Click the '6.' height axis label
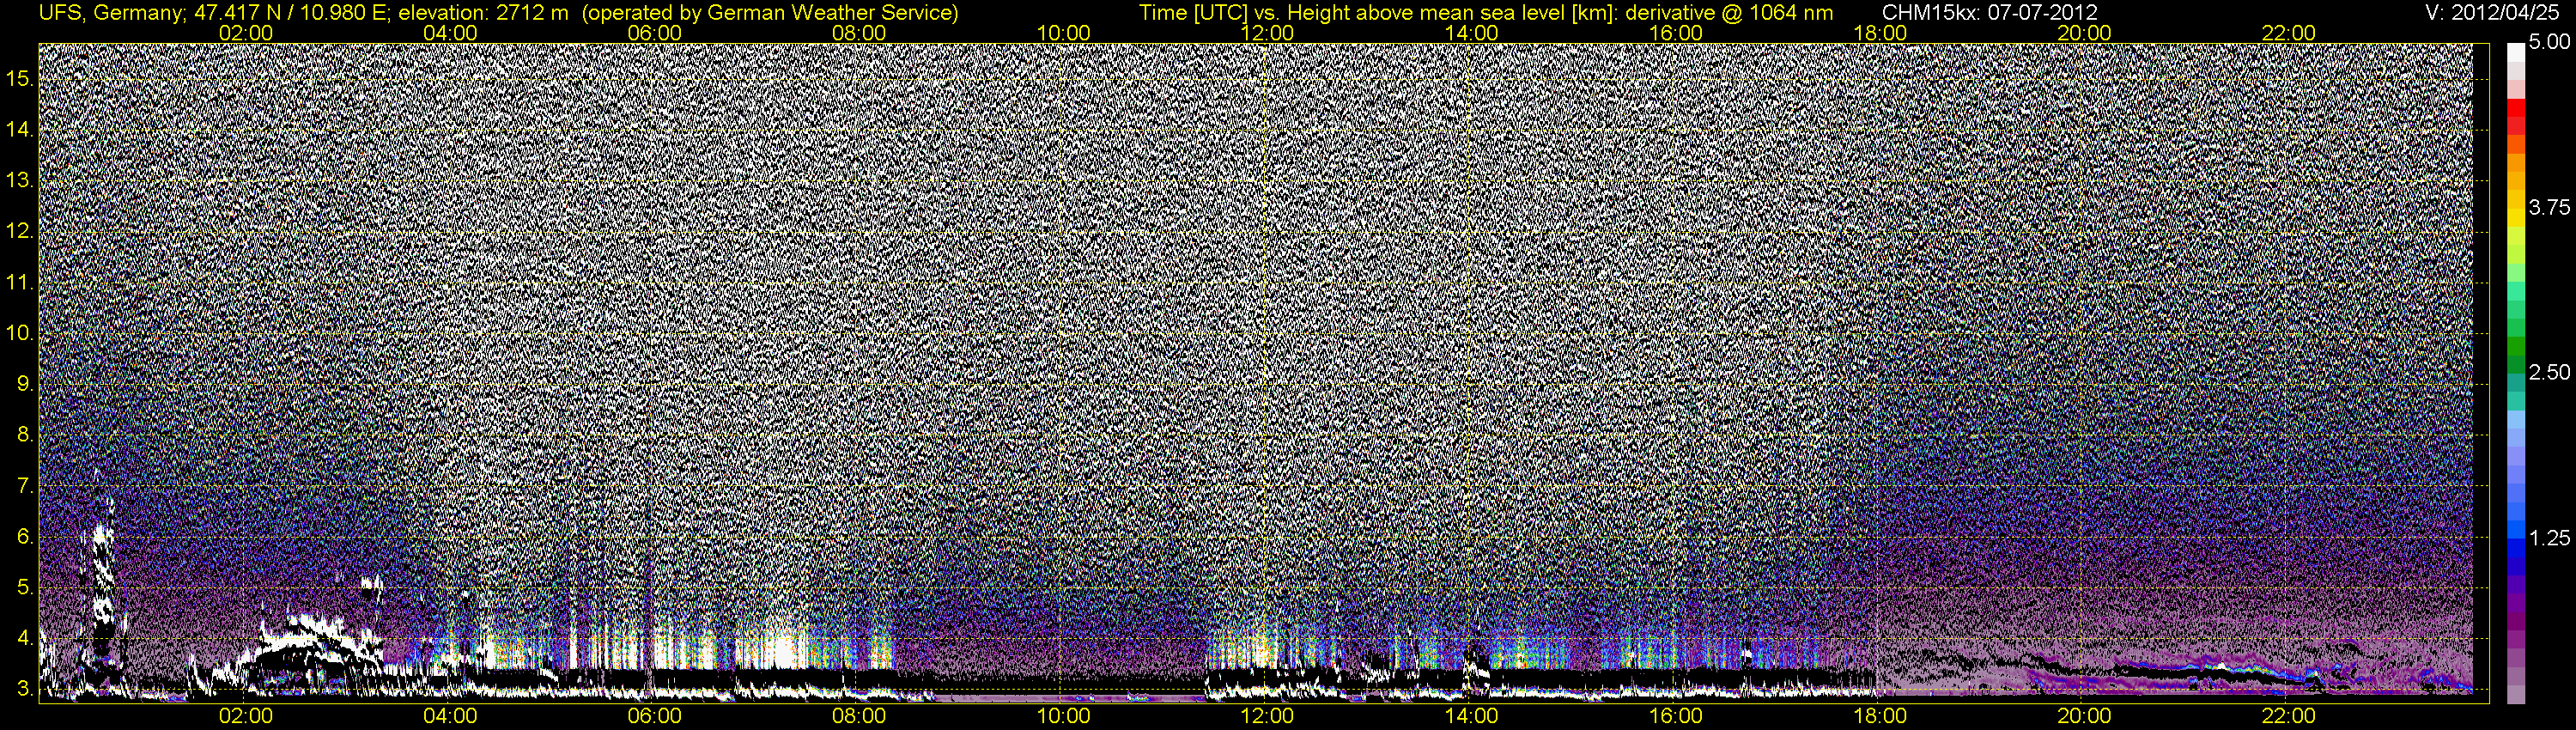 pyautogui.click(x=26, y=537)
